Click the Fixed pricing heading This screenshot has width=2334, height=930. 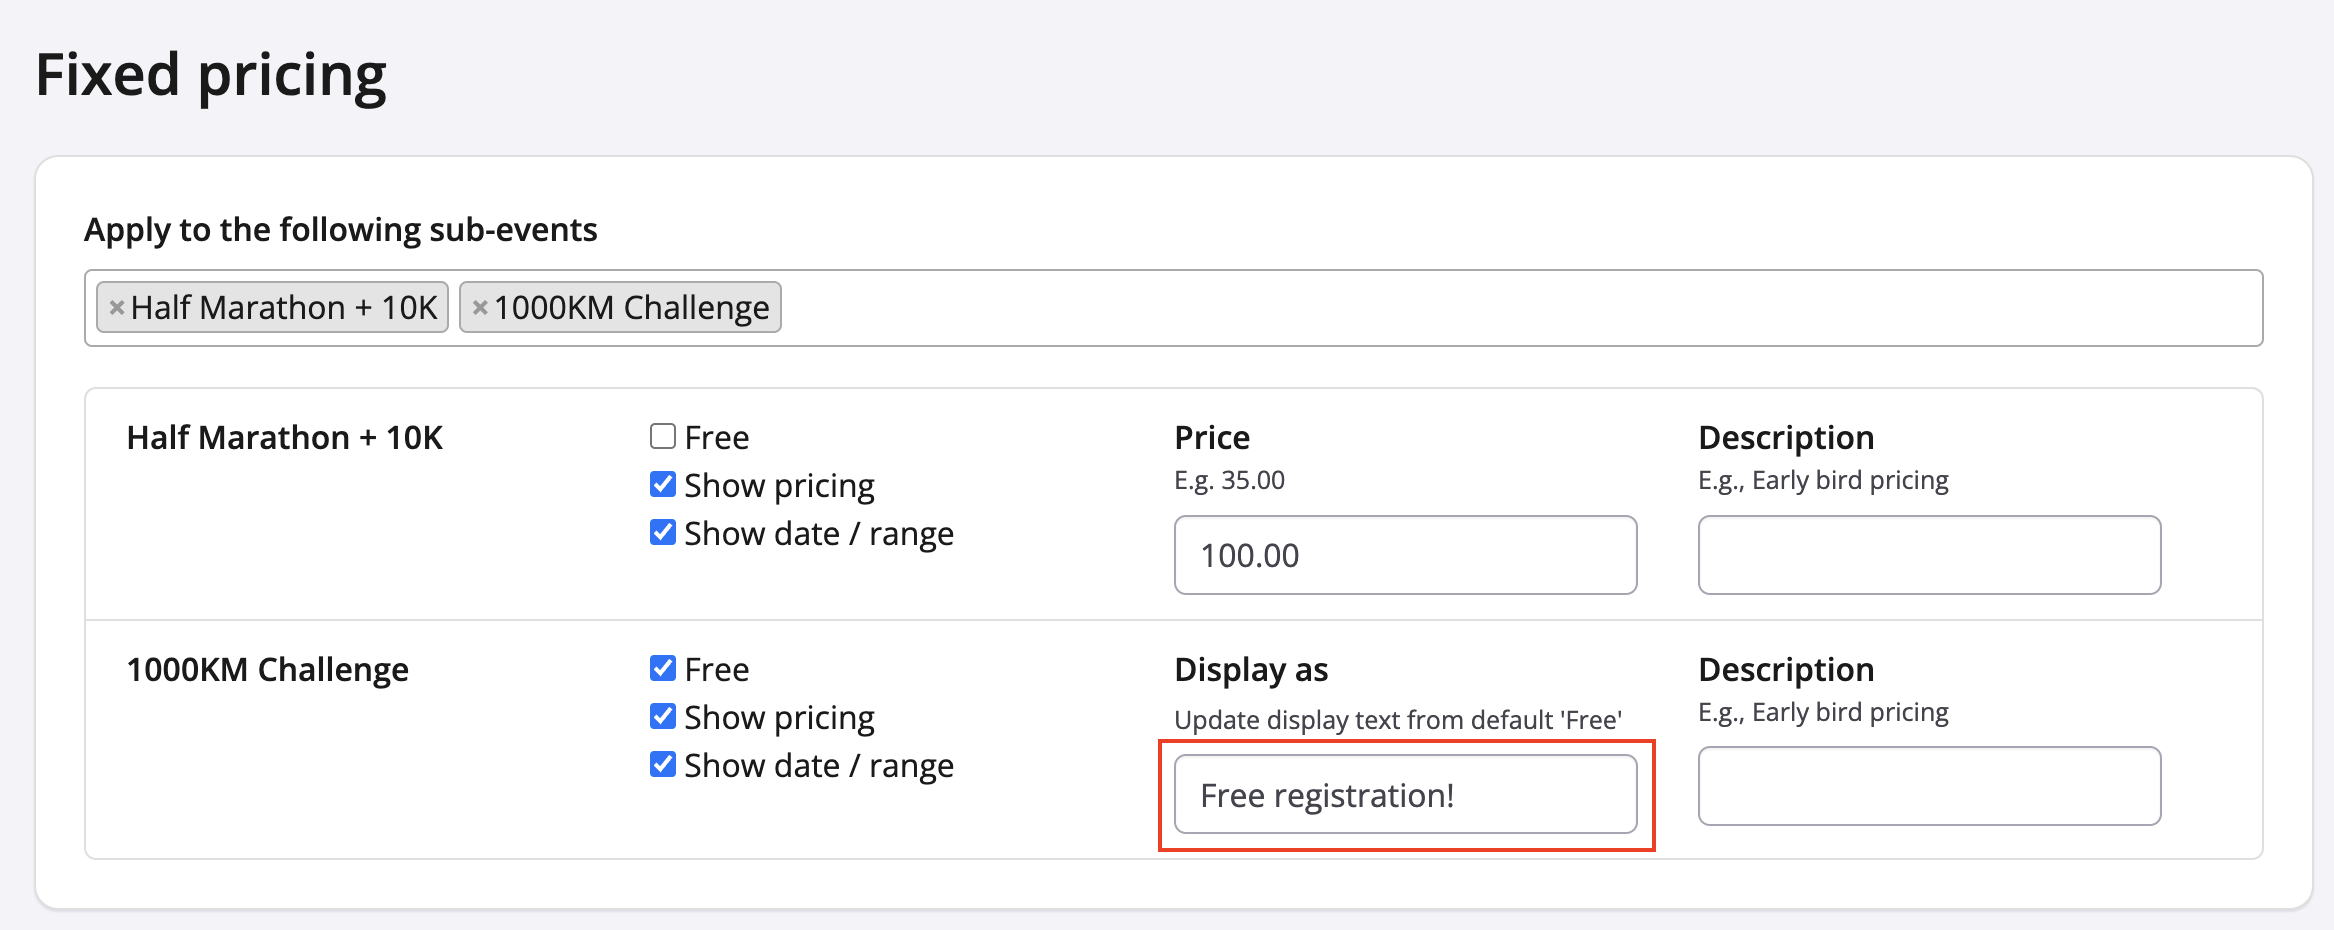click(211, 76)
